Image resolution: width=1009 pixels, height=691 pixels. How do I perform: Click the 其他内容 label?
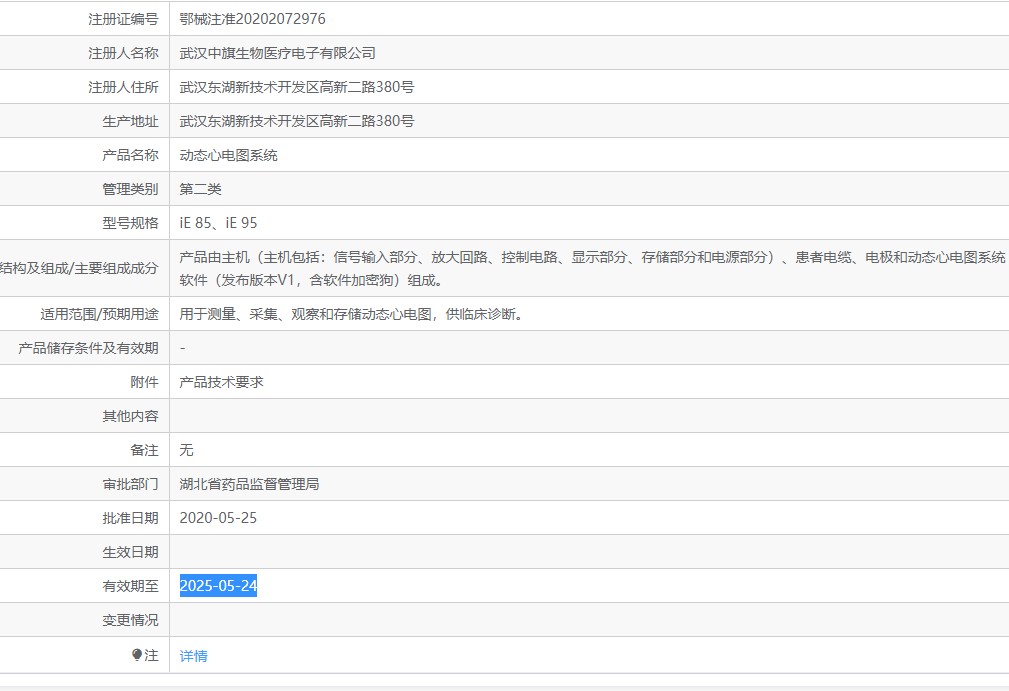(x=130, y=416)
